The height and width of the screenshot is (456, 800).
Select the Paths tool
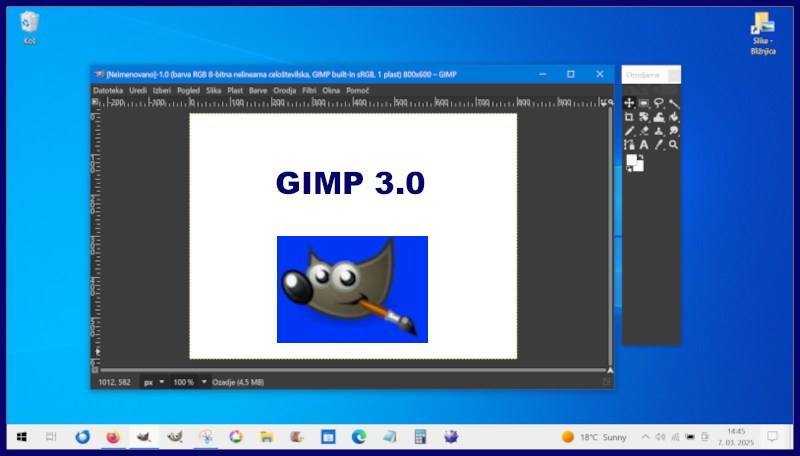pos(629,145)
